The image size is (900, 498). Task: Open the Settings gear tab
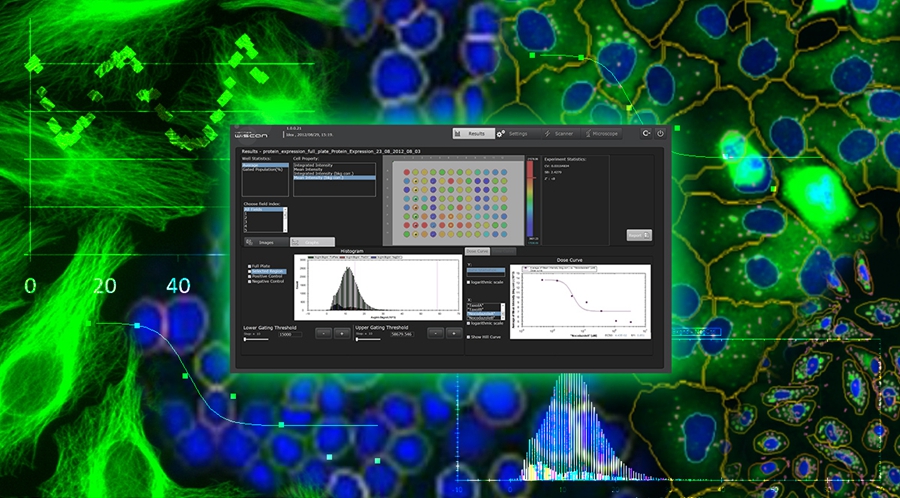(x=515, y=133)
